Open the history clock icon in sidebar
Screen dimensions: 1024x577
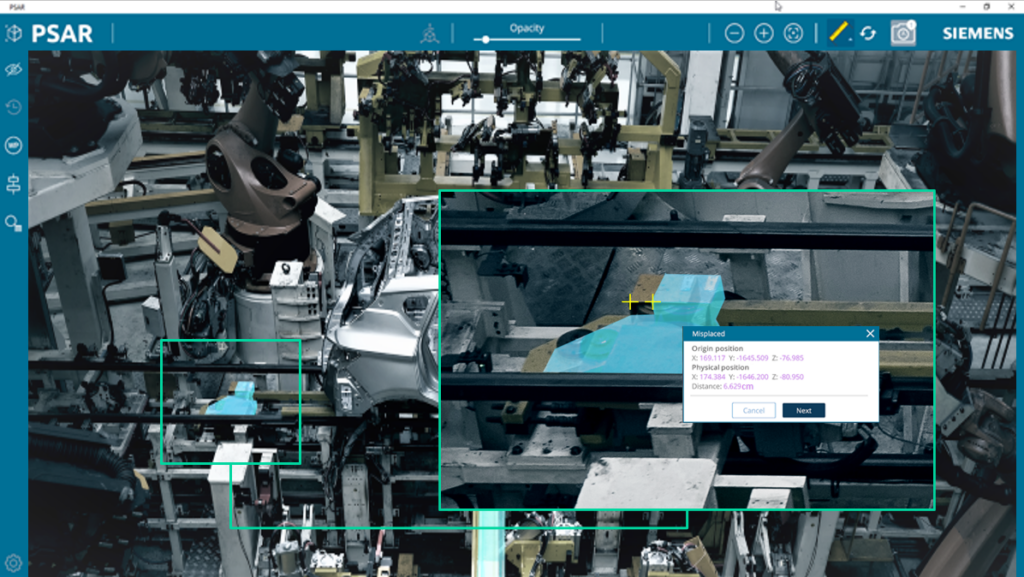coord(11,107)
